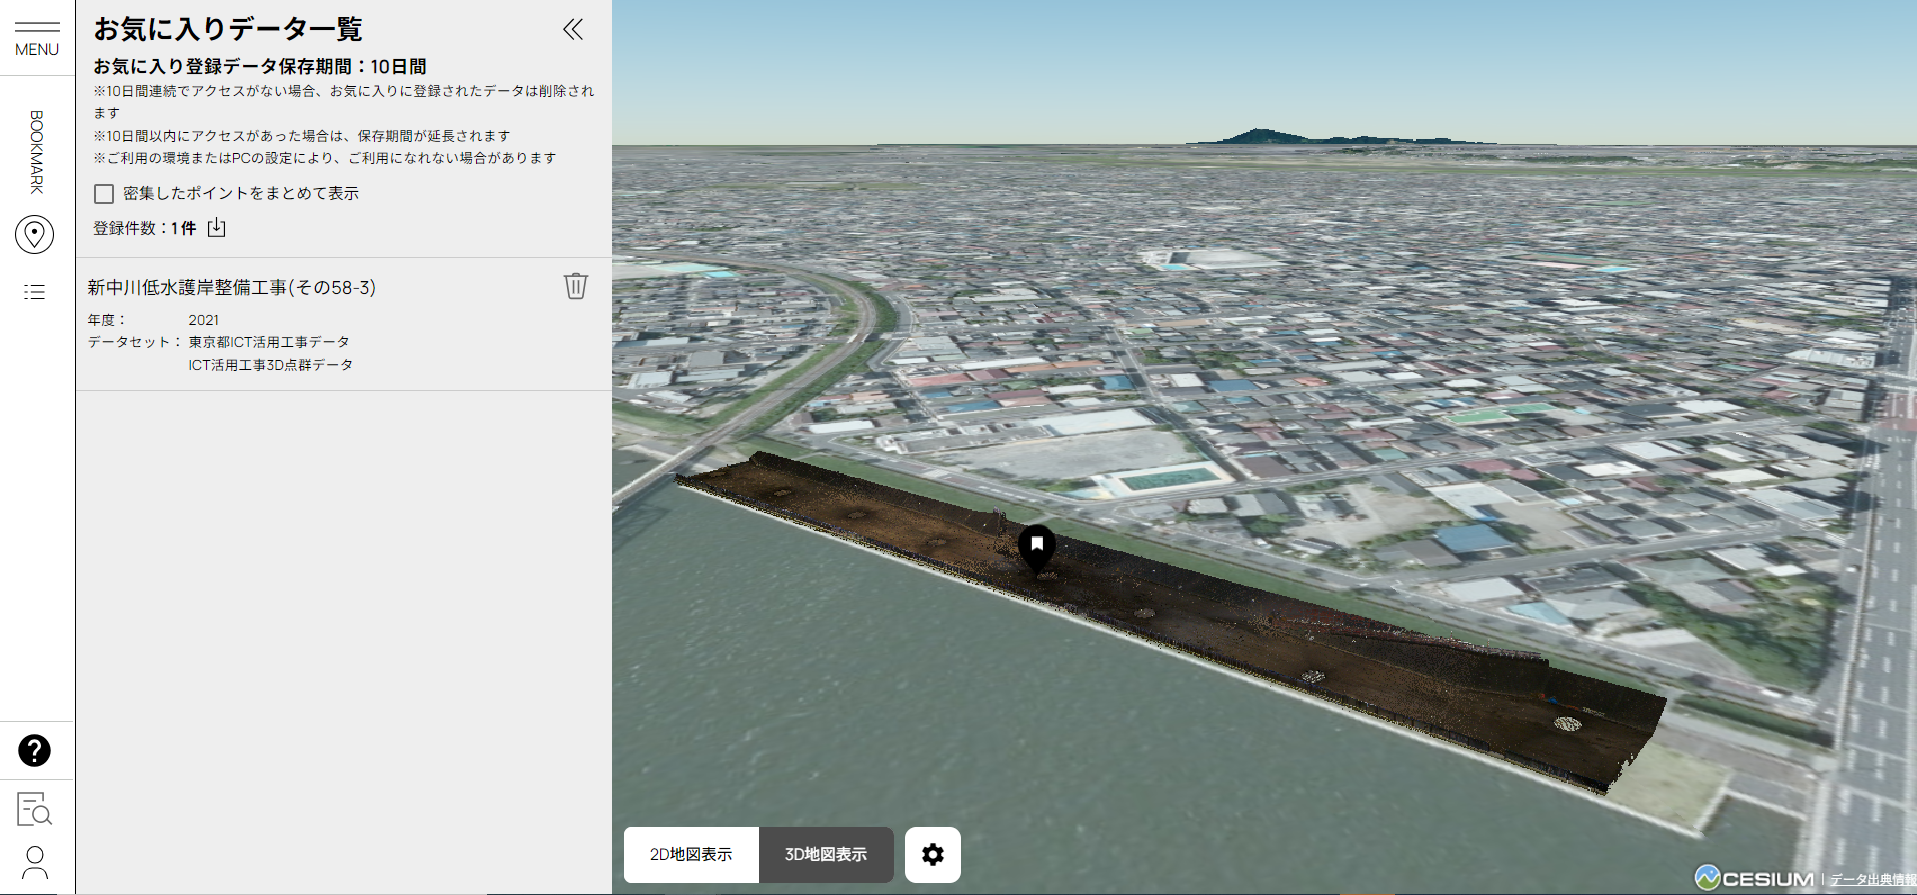Screen dimensions: 1917x895
Task: Open the help question mark icon
Action: click(x=35, y=750)
